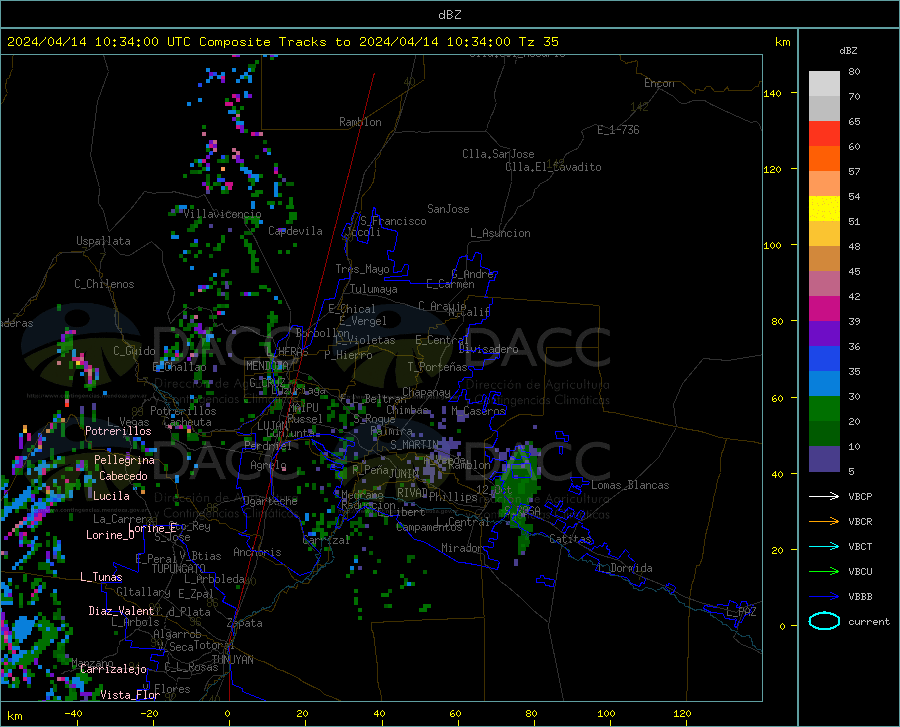Select the light gray swatch below 80
900x727 pixels.
point(824,83)
